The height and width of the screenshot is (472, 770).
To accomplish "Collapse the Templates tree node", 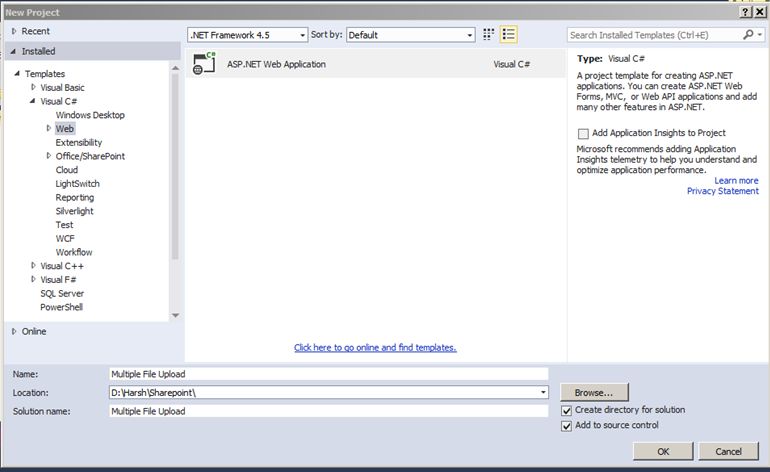I will 17,74.
